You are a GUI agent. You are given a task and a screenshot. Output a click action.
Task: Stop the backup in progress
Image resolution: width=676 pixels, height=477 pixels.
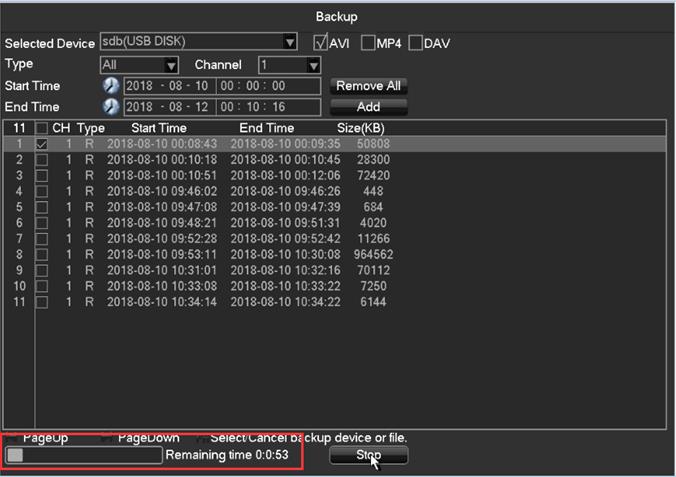click(x=368, y=455)
